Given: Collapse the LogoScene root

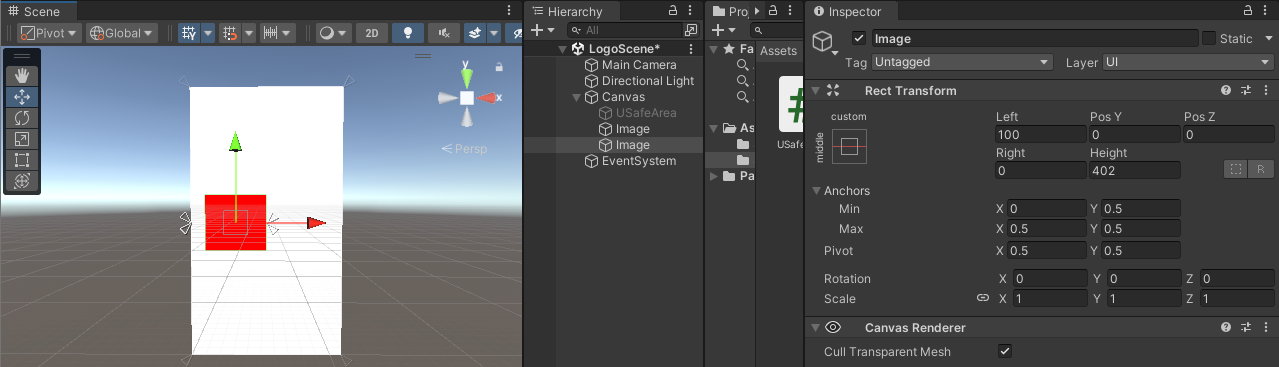Looking at the screenshot, I should [x=563, y=49].
